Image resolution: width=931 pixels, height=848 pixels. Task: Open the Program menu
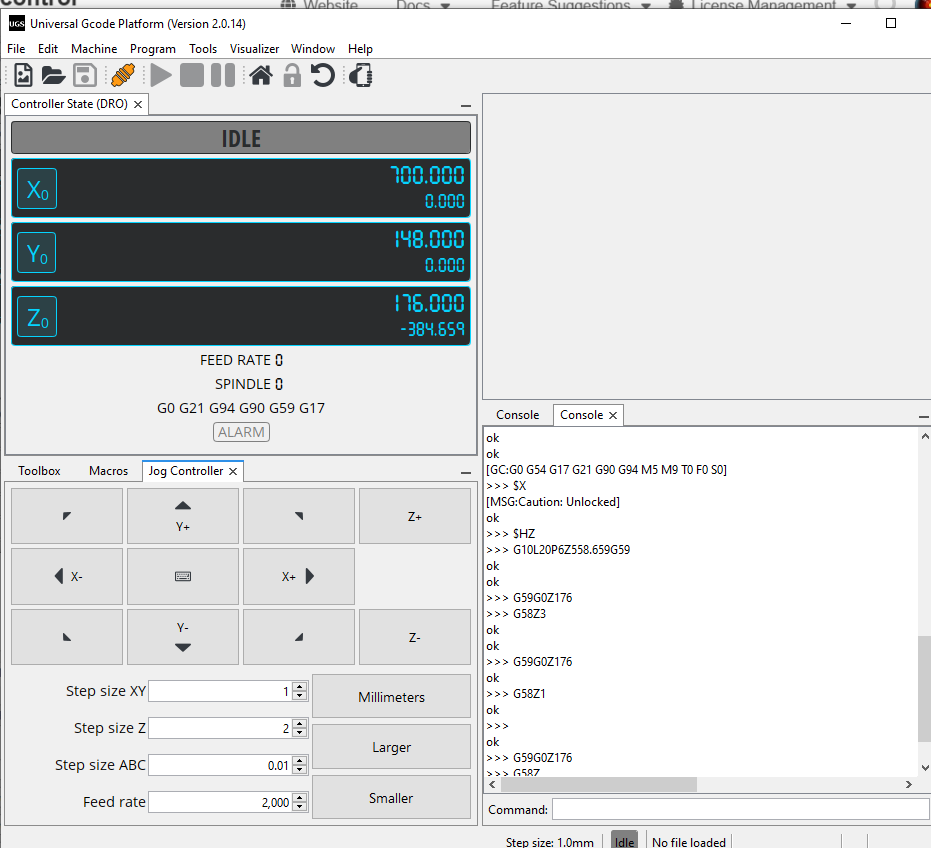[153, 49]
